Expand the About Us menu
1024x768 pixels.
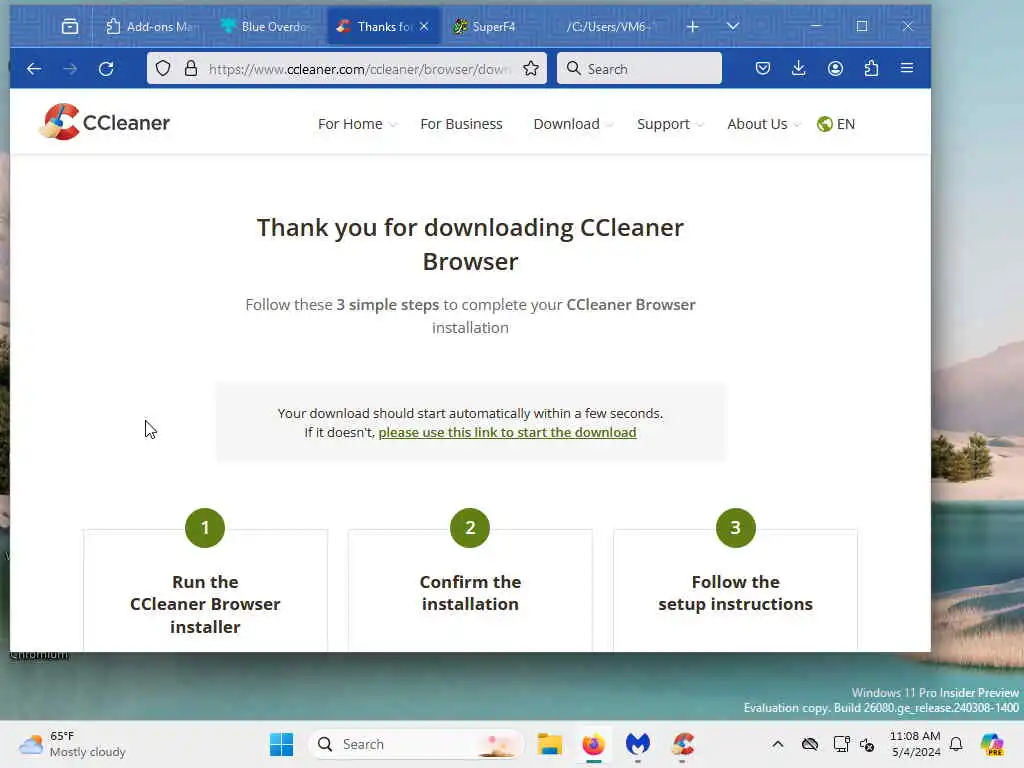(x=763, y=124)
